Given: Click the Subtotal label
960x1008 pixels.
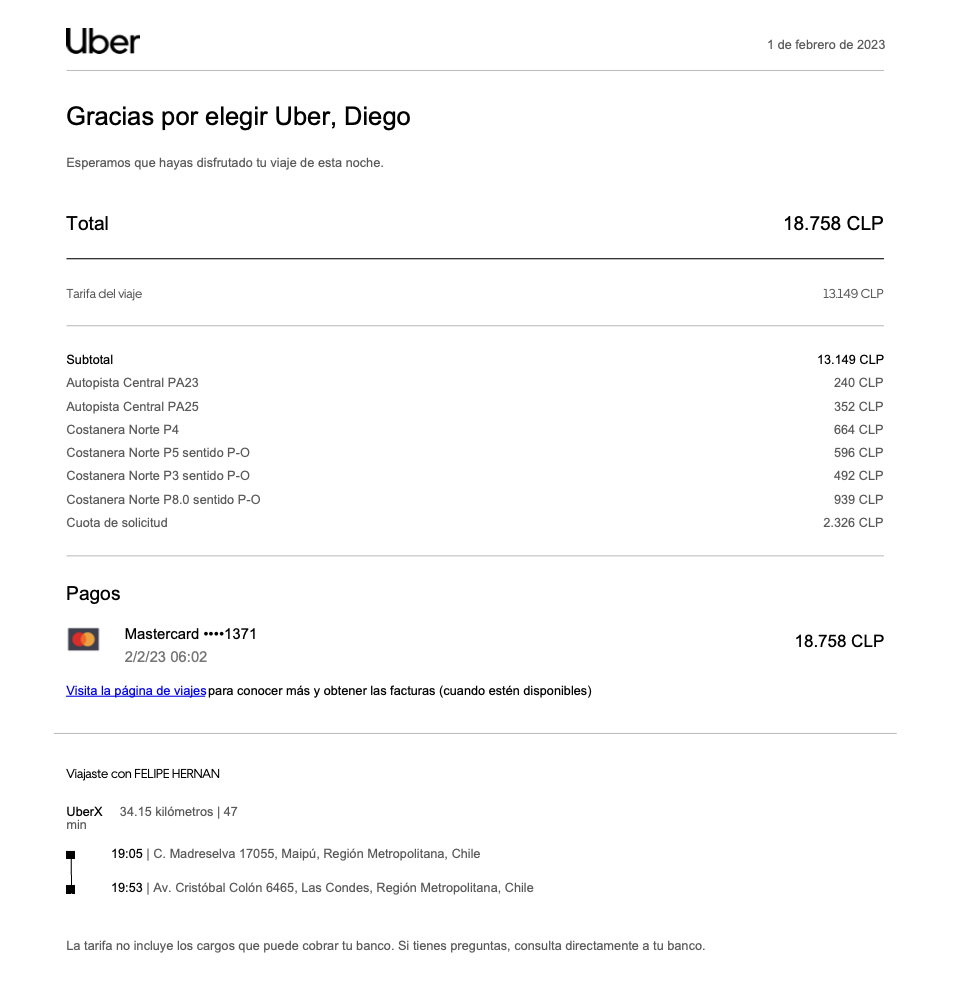Looking at the screenshot, I should (90, 360).
